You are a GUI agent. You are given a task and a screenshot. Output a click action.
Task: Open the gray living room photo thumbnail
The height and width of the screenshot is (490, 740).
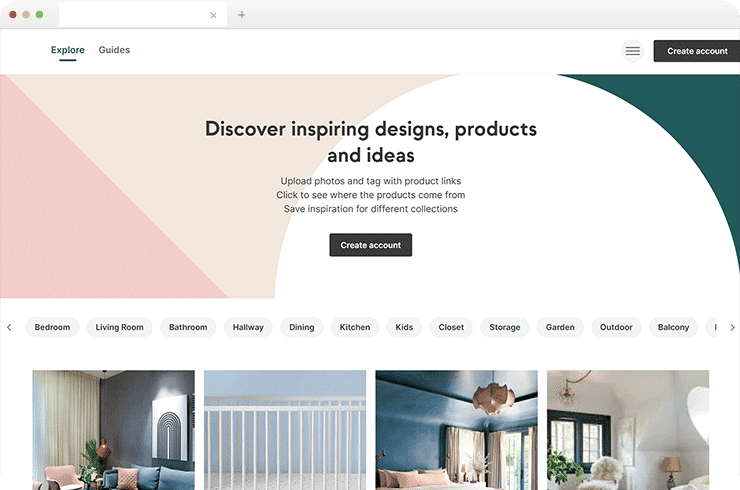point(113,430)
